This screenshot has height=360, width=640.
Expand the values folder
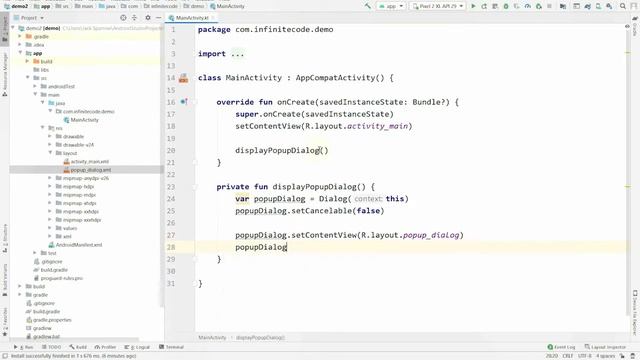[50, 228]
